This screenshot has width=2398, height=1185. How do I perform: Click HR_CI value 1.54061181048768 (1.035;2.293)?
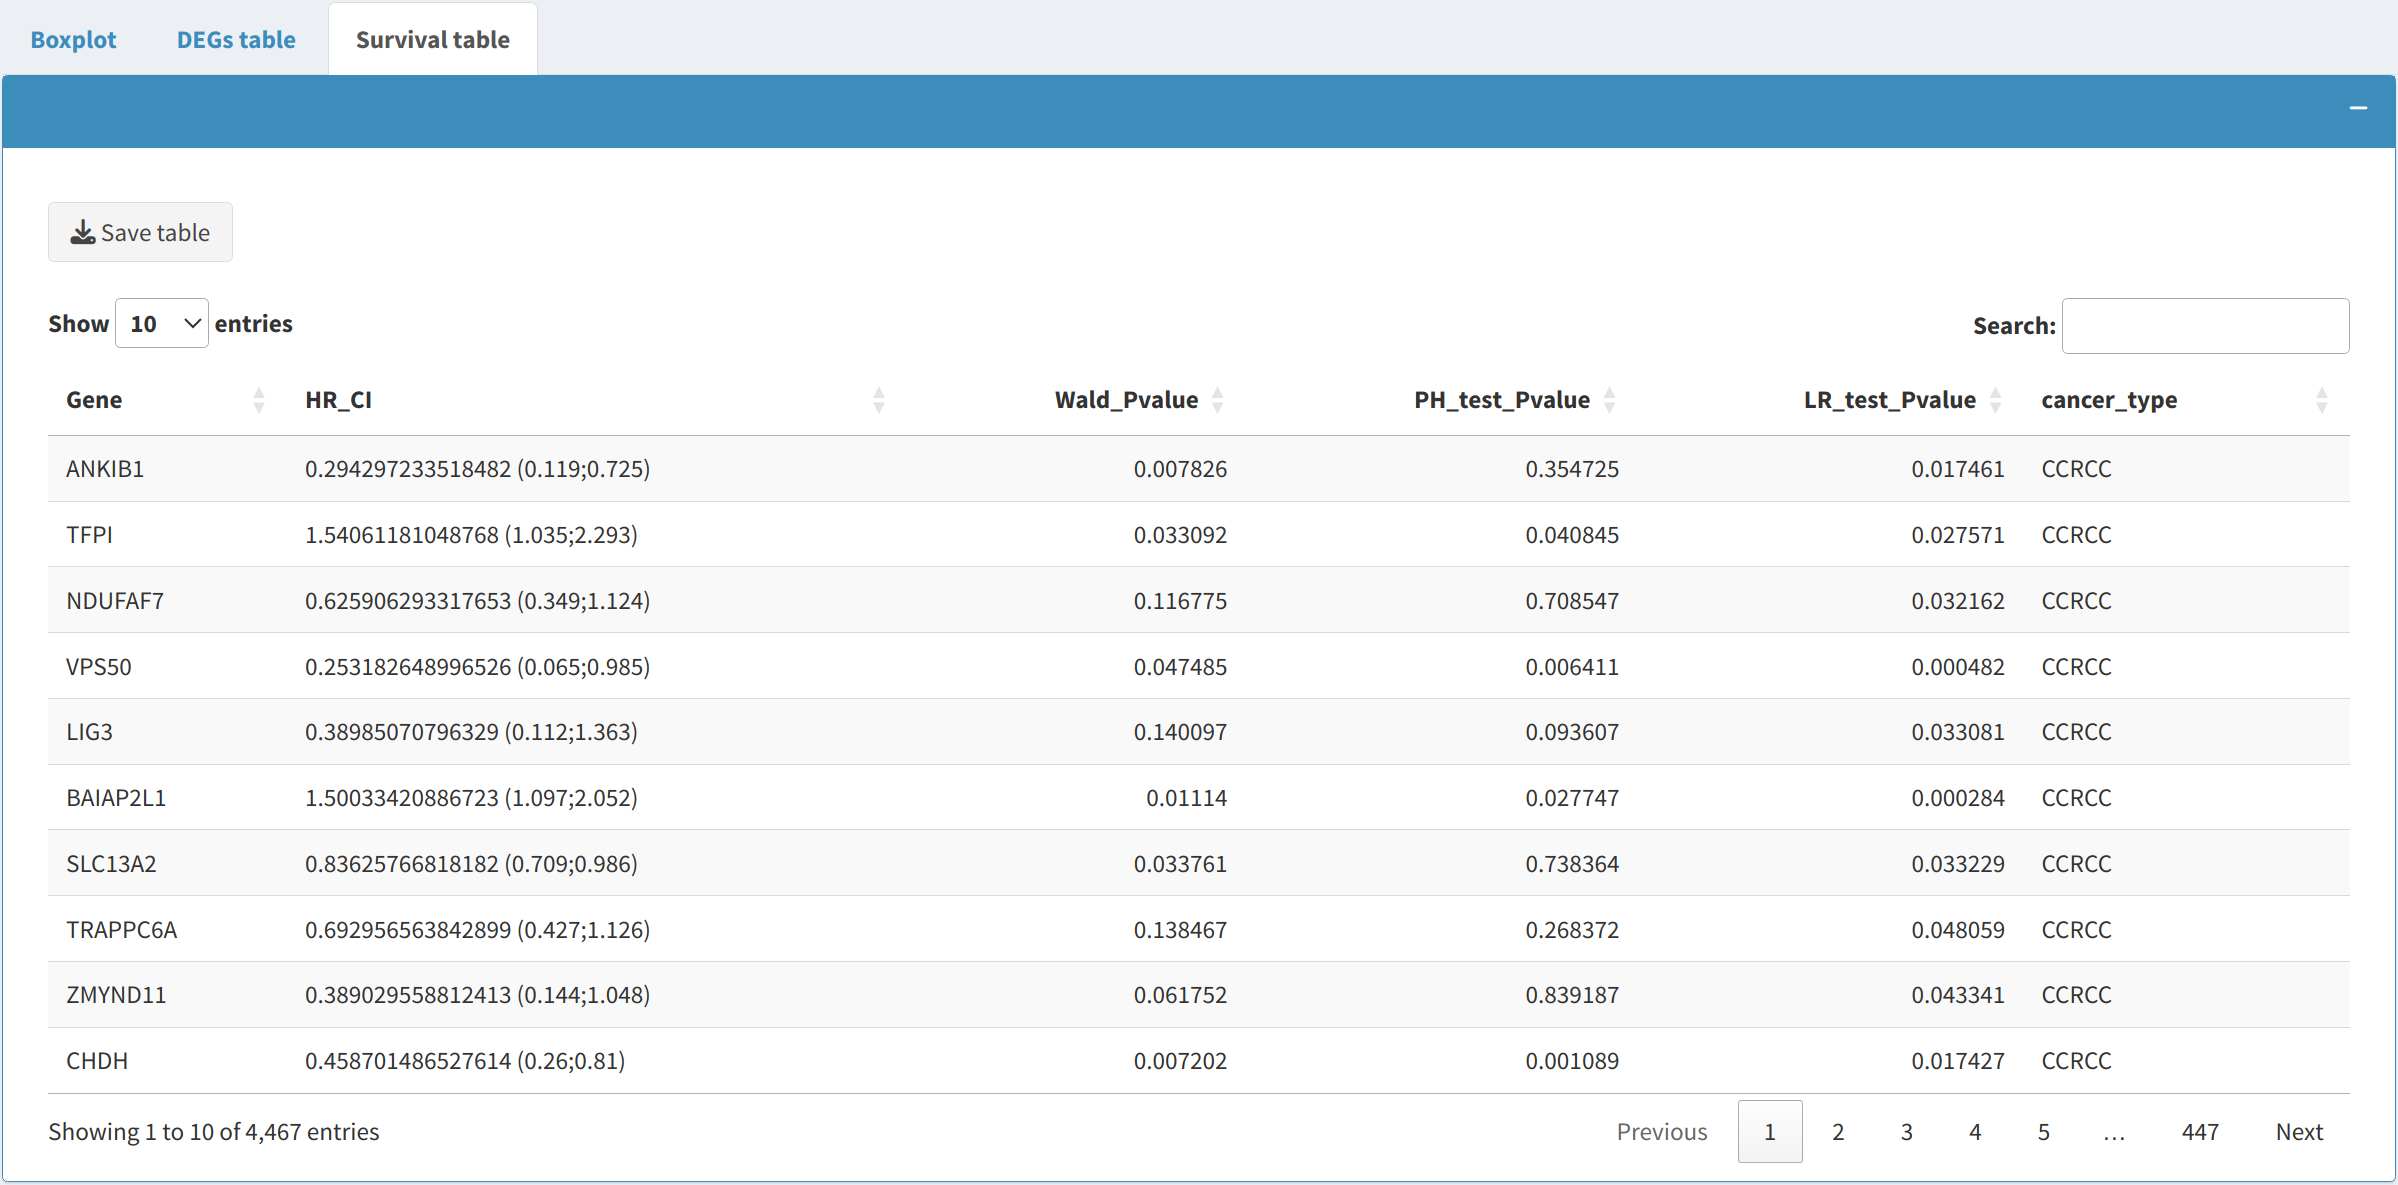(471, 535)
